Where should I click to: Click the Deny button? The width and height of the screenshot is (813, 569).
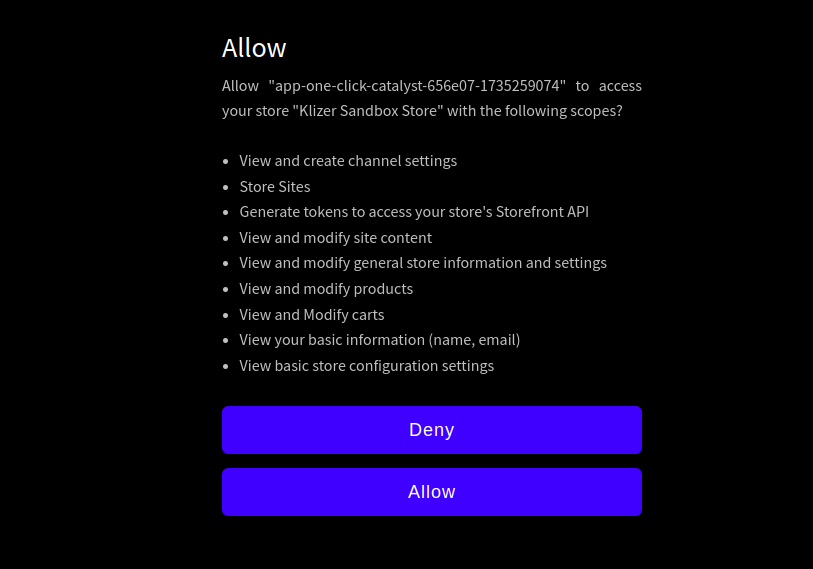pos(431,430)
